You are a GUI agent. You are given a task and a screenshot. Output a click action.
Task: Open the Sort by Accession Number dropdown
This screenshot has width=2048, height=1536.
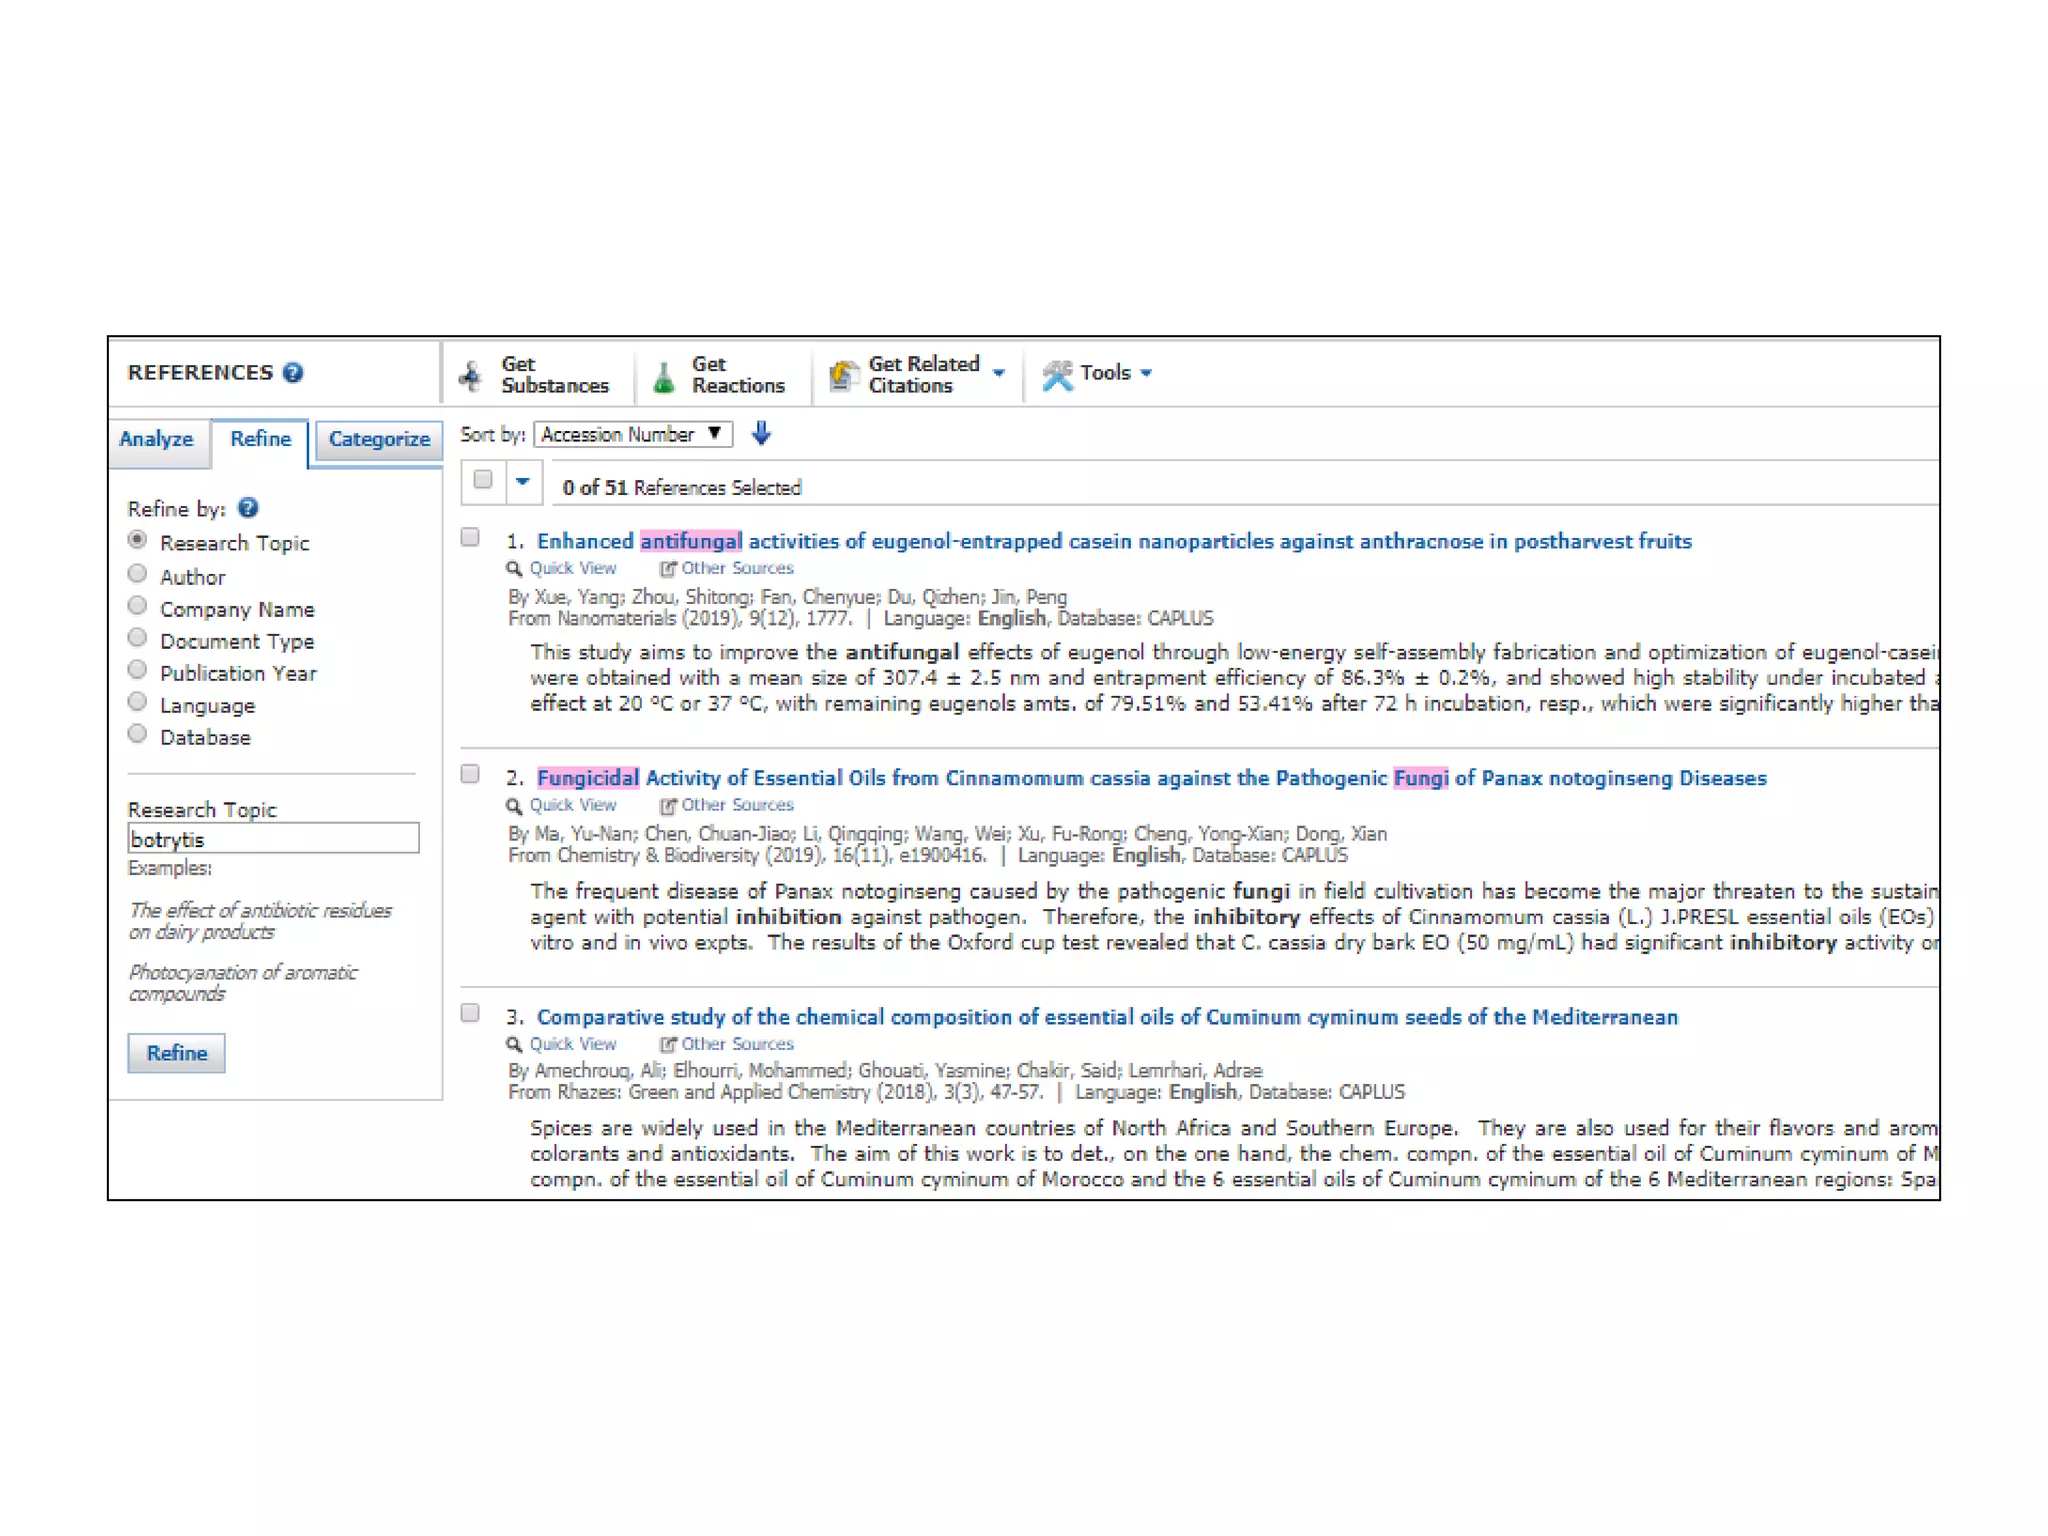(x=633, y=434)
